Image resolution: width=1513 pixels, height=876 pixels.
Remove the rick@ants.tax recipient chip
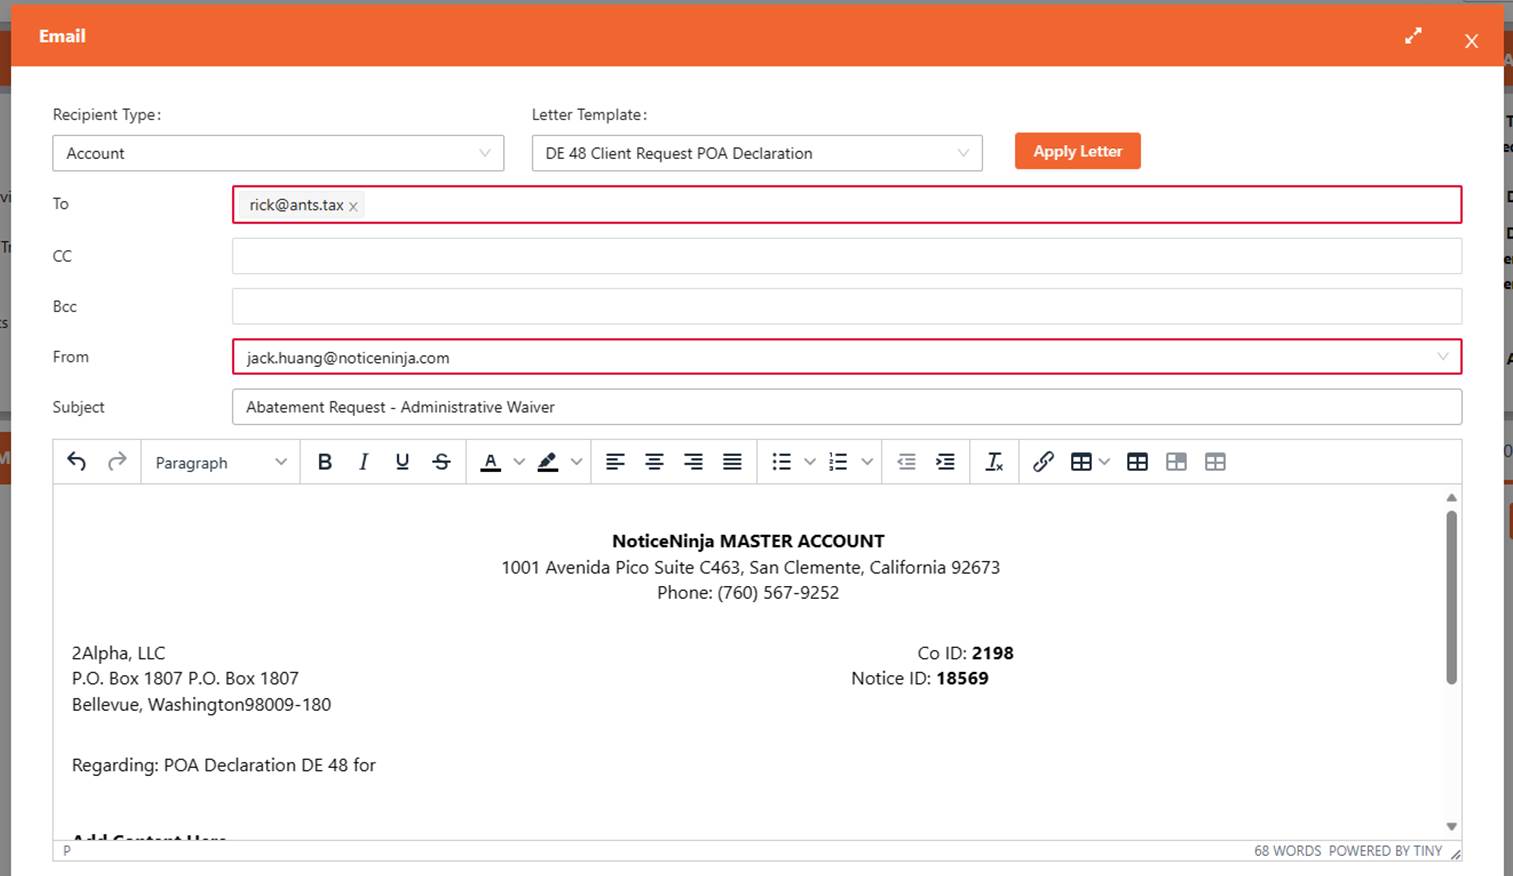coord(353,205)
